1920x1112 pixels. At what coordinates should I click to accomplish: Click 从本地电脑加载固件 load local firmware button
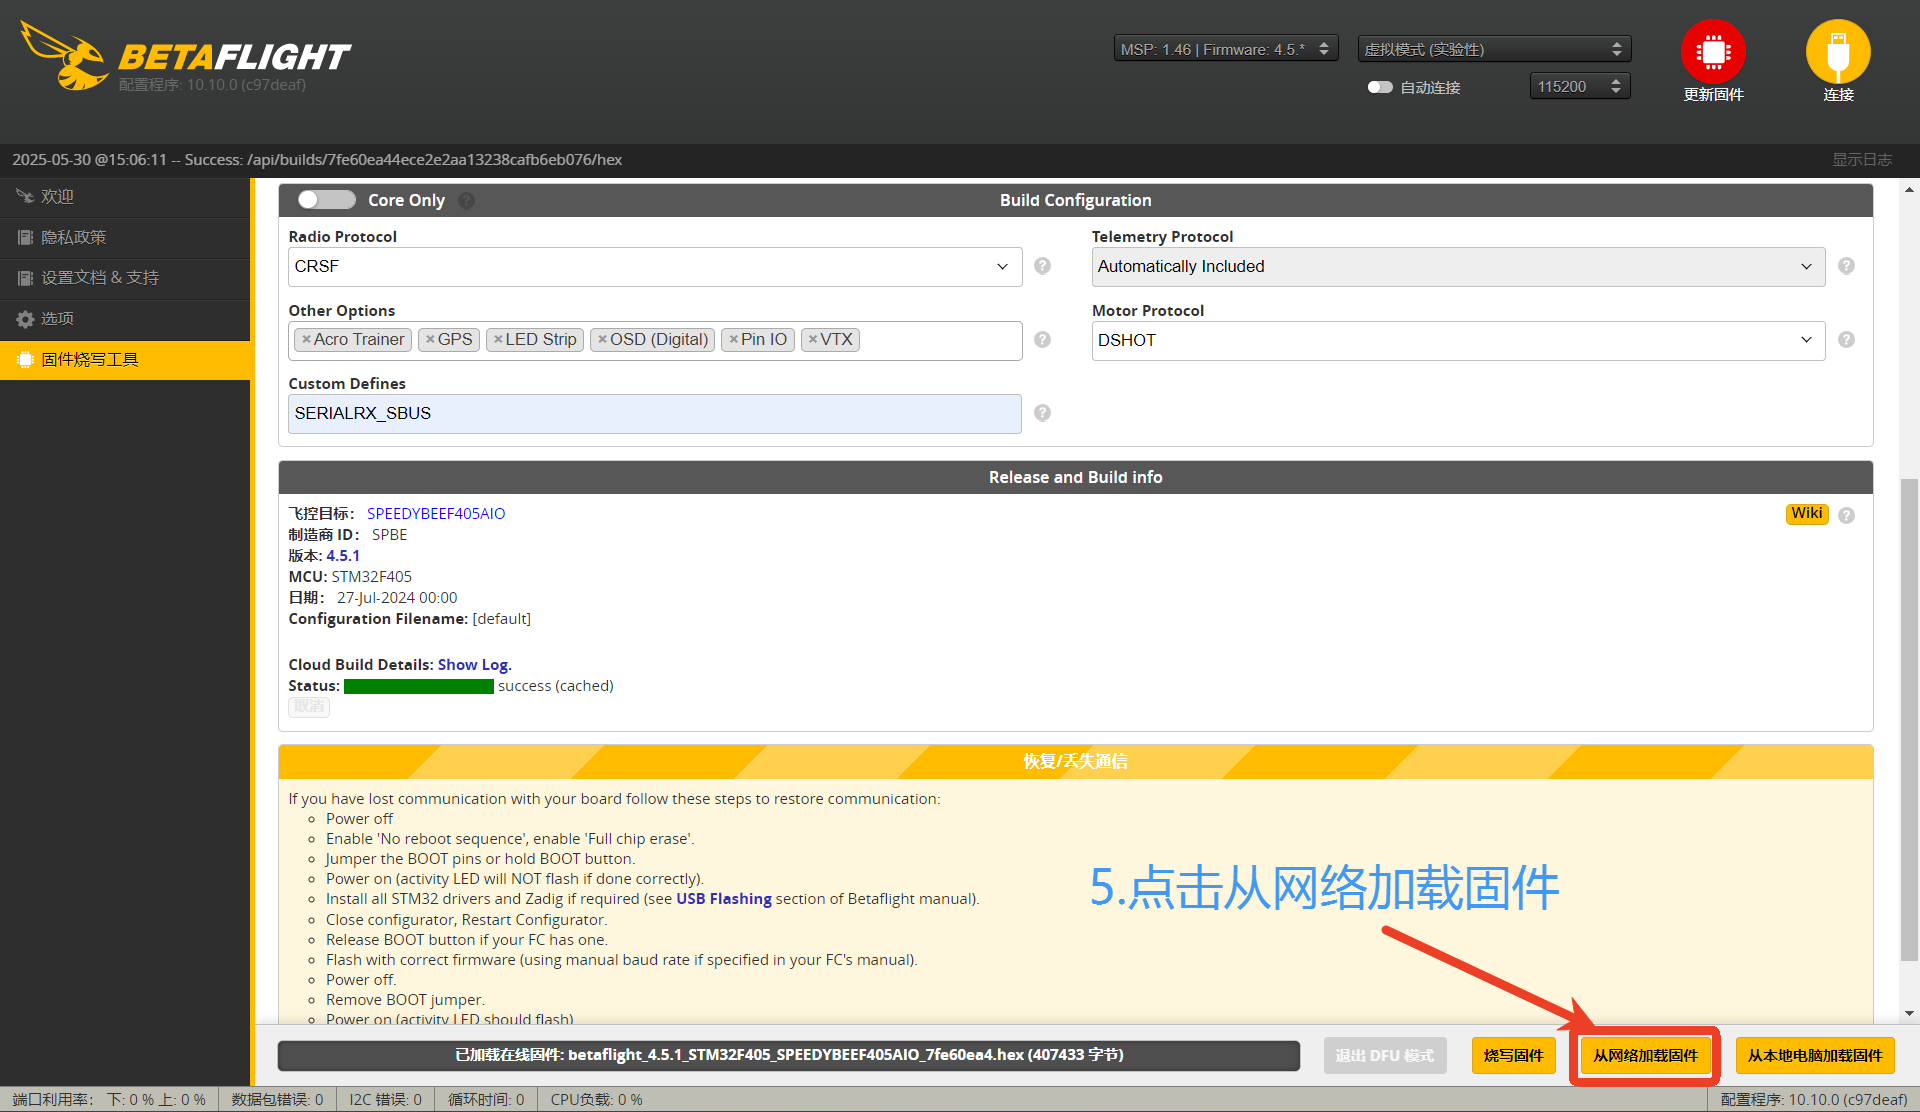(x=1815, y=1056)
